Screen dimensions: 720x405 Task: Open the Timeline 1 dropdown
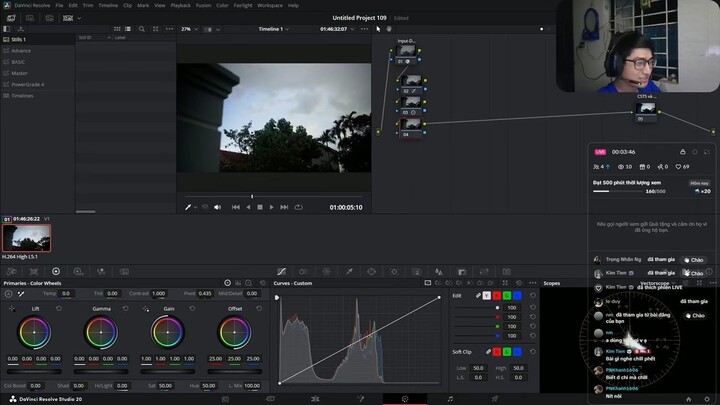(273, 29)
